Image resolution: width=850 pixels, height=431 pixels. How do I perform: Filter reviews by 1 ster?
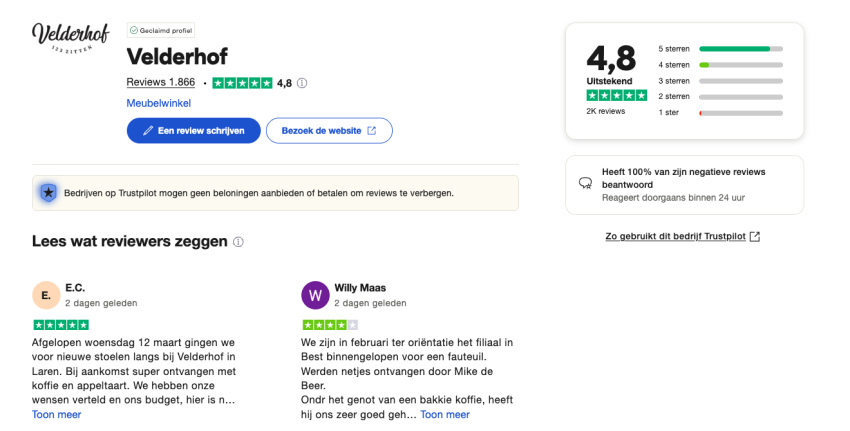tap(720, 112)
